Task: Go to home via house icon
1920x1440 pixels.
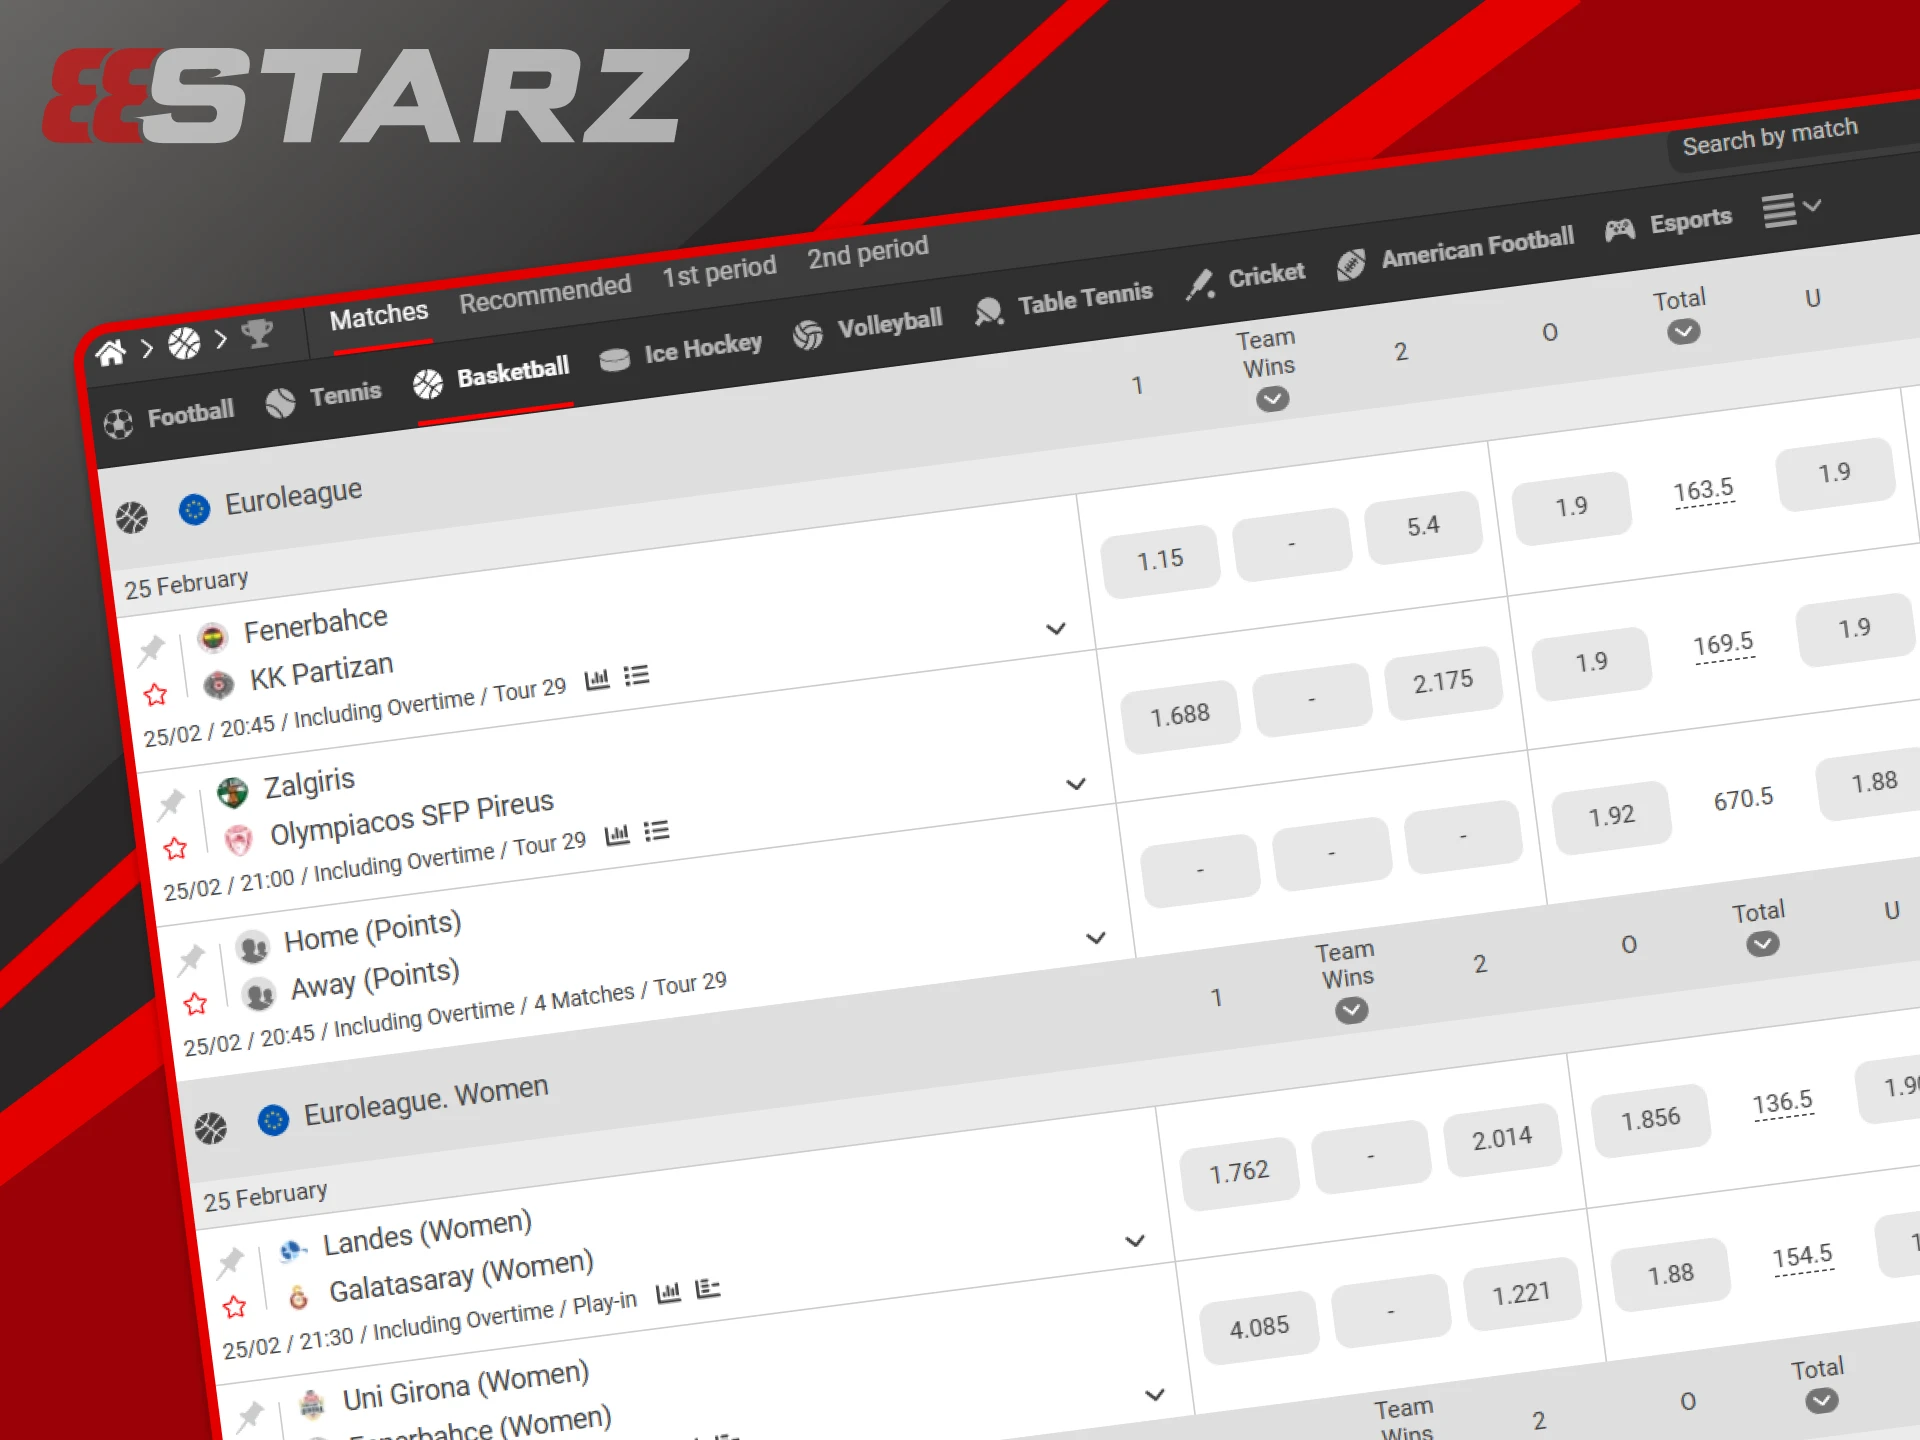Action: pos(111,352)
